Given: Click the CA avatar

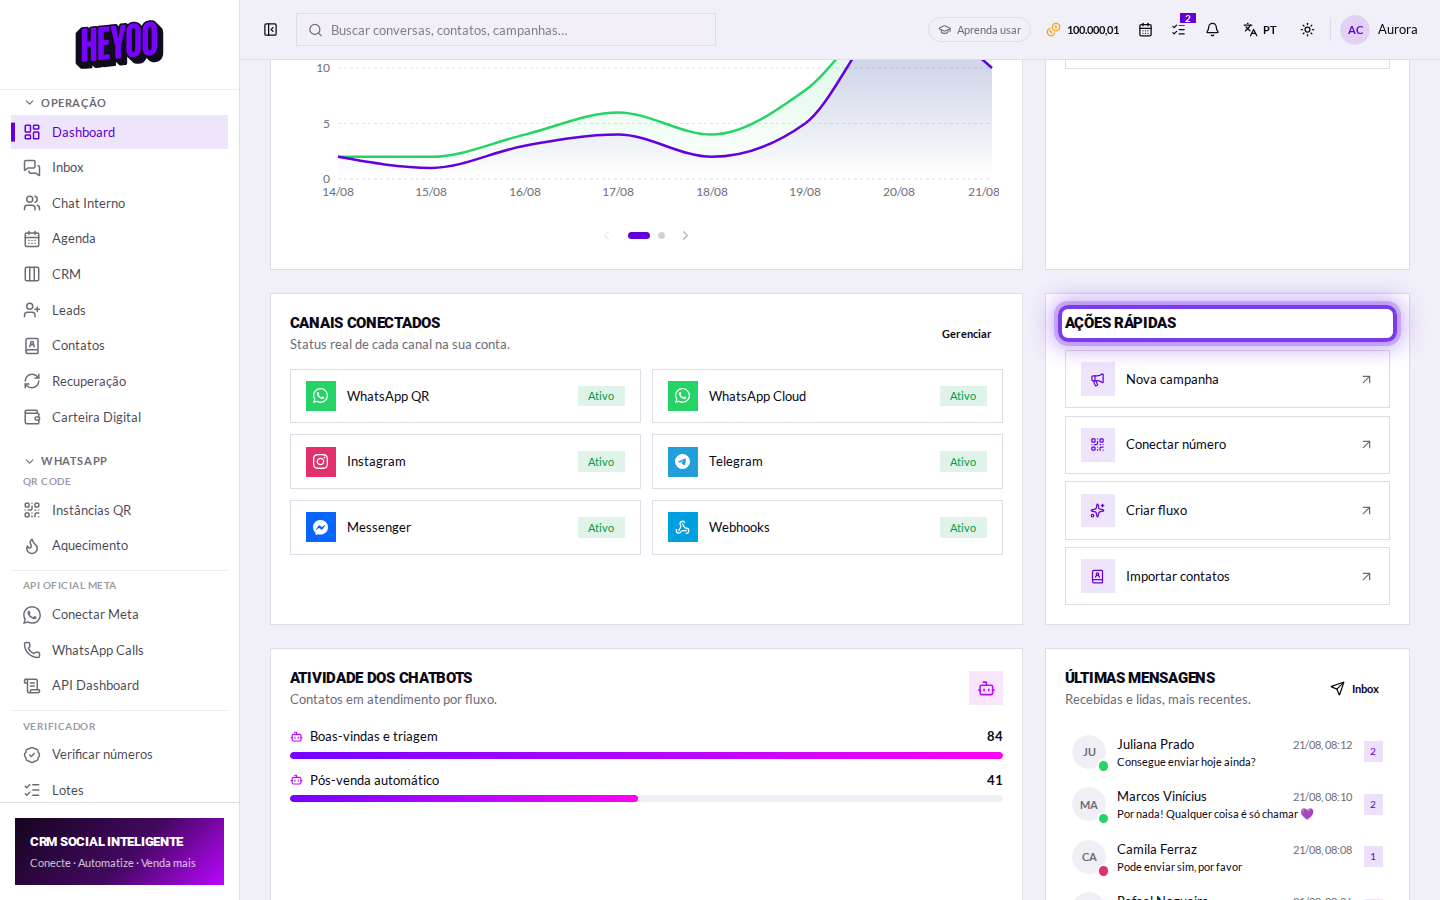Looking at the screenshot, I should pyautogui.click(x=1089, y=857).
